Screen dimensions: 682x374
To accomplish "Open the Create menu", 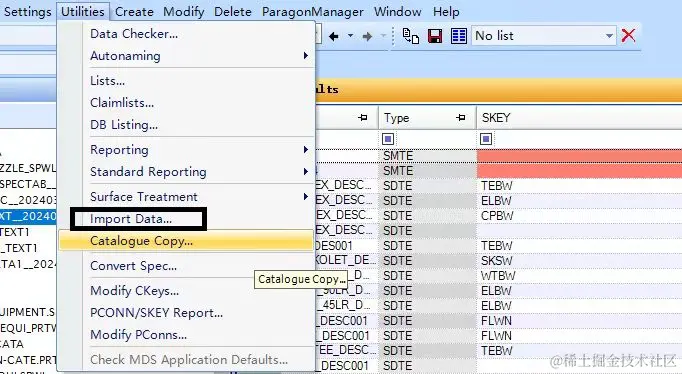I will point(134,12).
